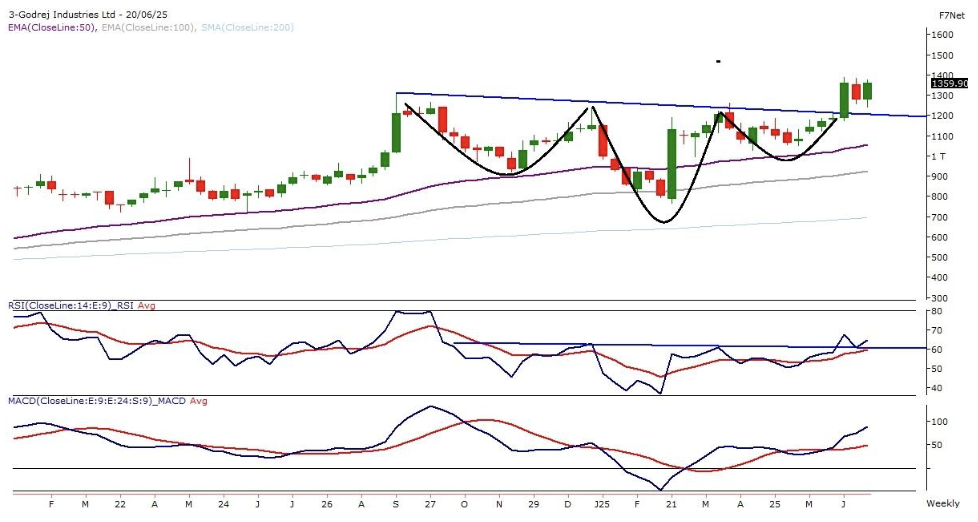Click the 700 price axis label
The height and width of the screenshot is (522, 978).
point(940,217)
